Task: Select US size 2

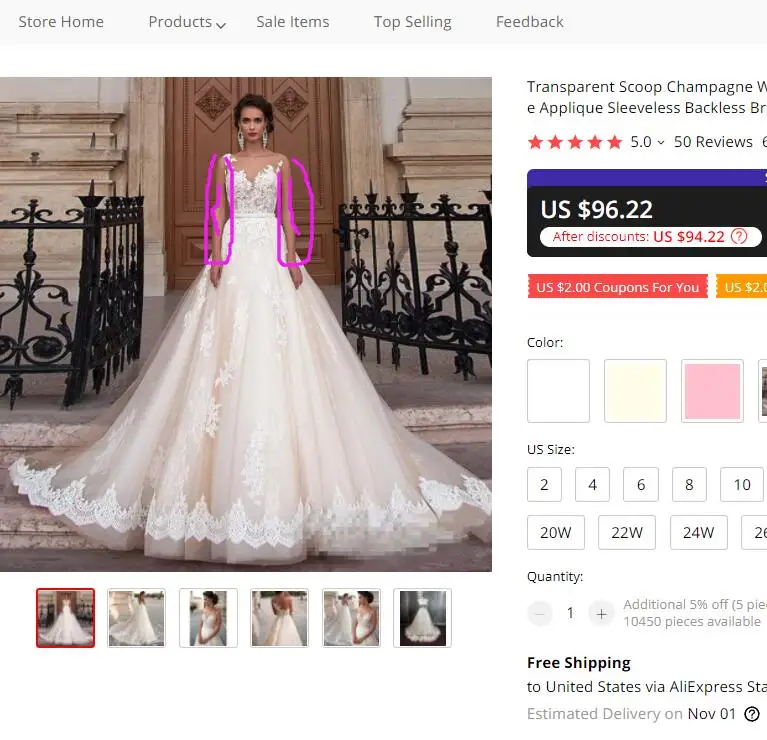Action: (544, 484)
